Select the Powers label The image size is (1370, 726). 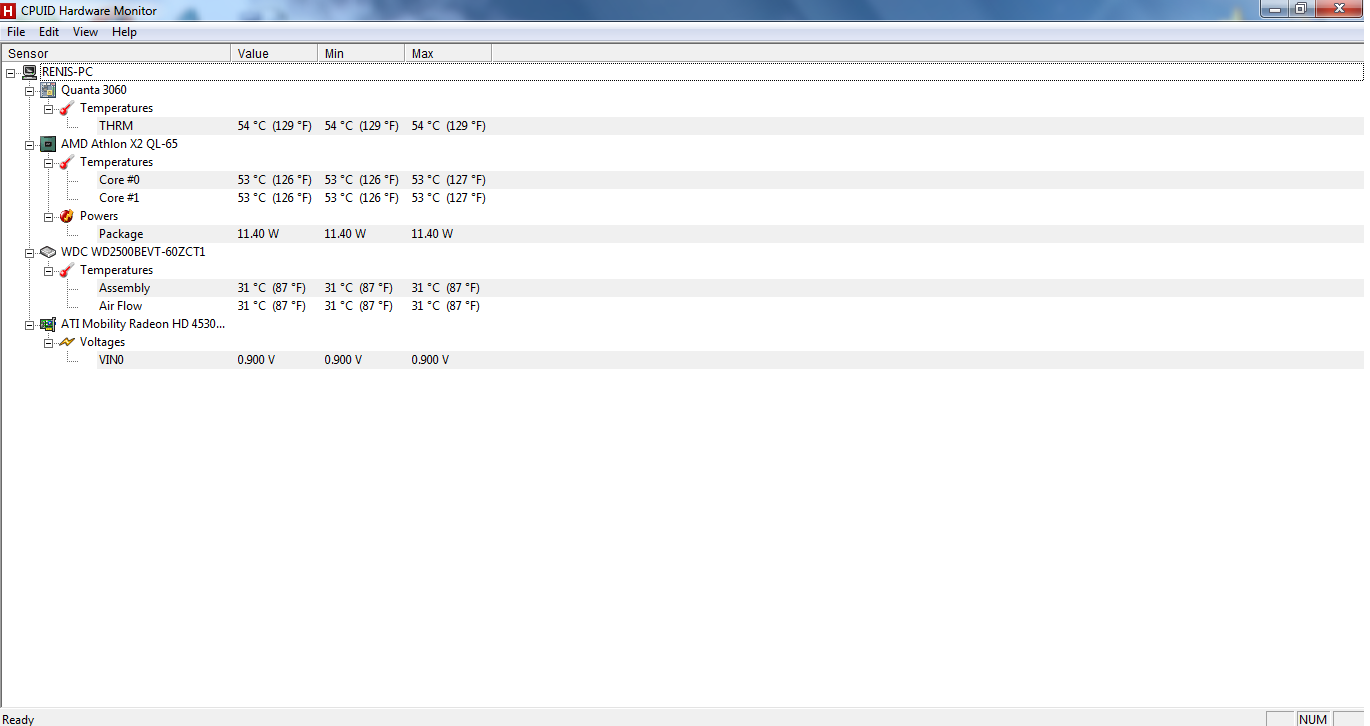click(99, 216)
